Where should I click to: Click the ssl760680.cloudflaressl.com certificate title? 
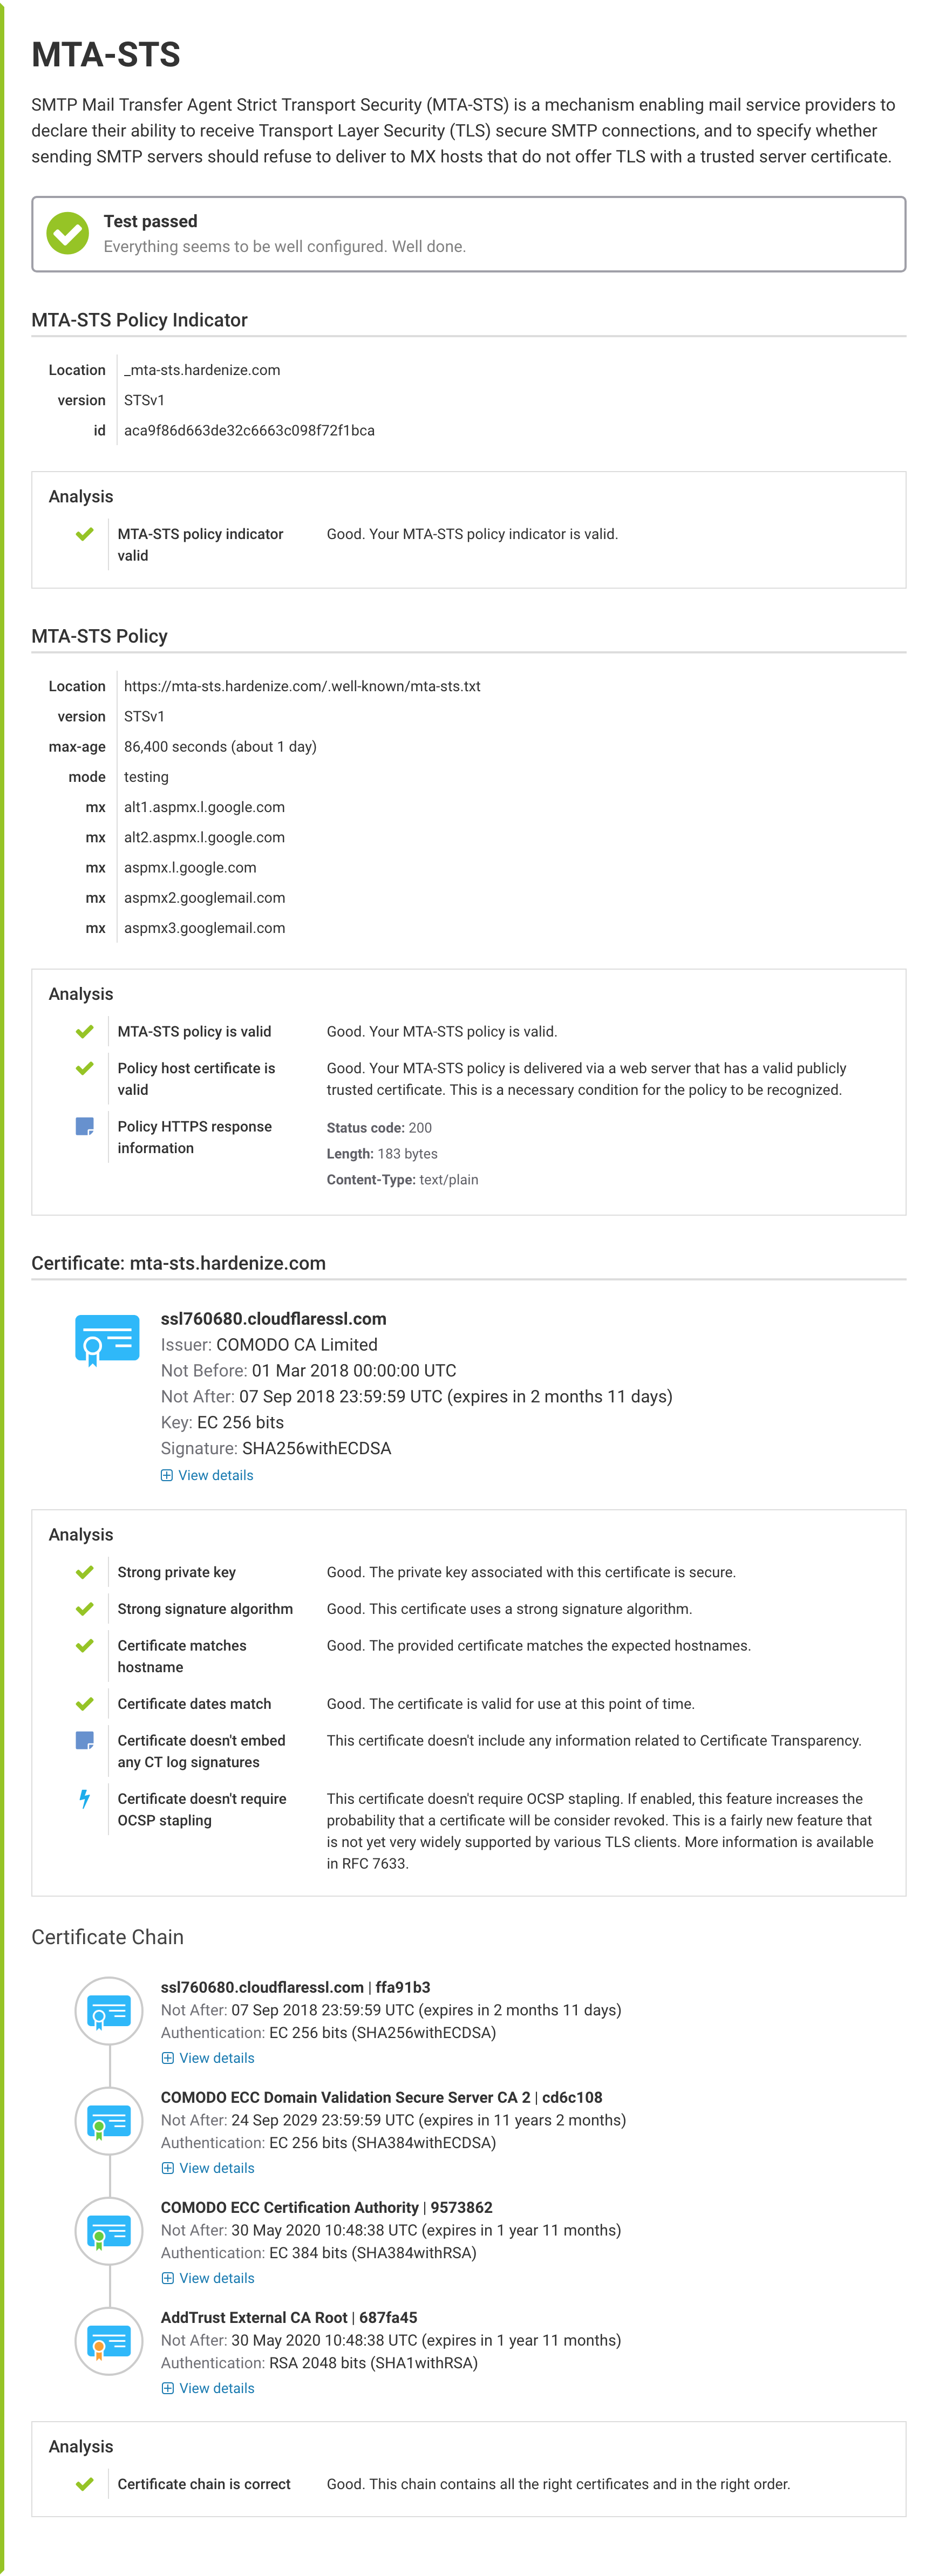point(273,1319)
